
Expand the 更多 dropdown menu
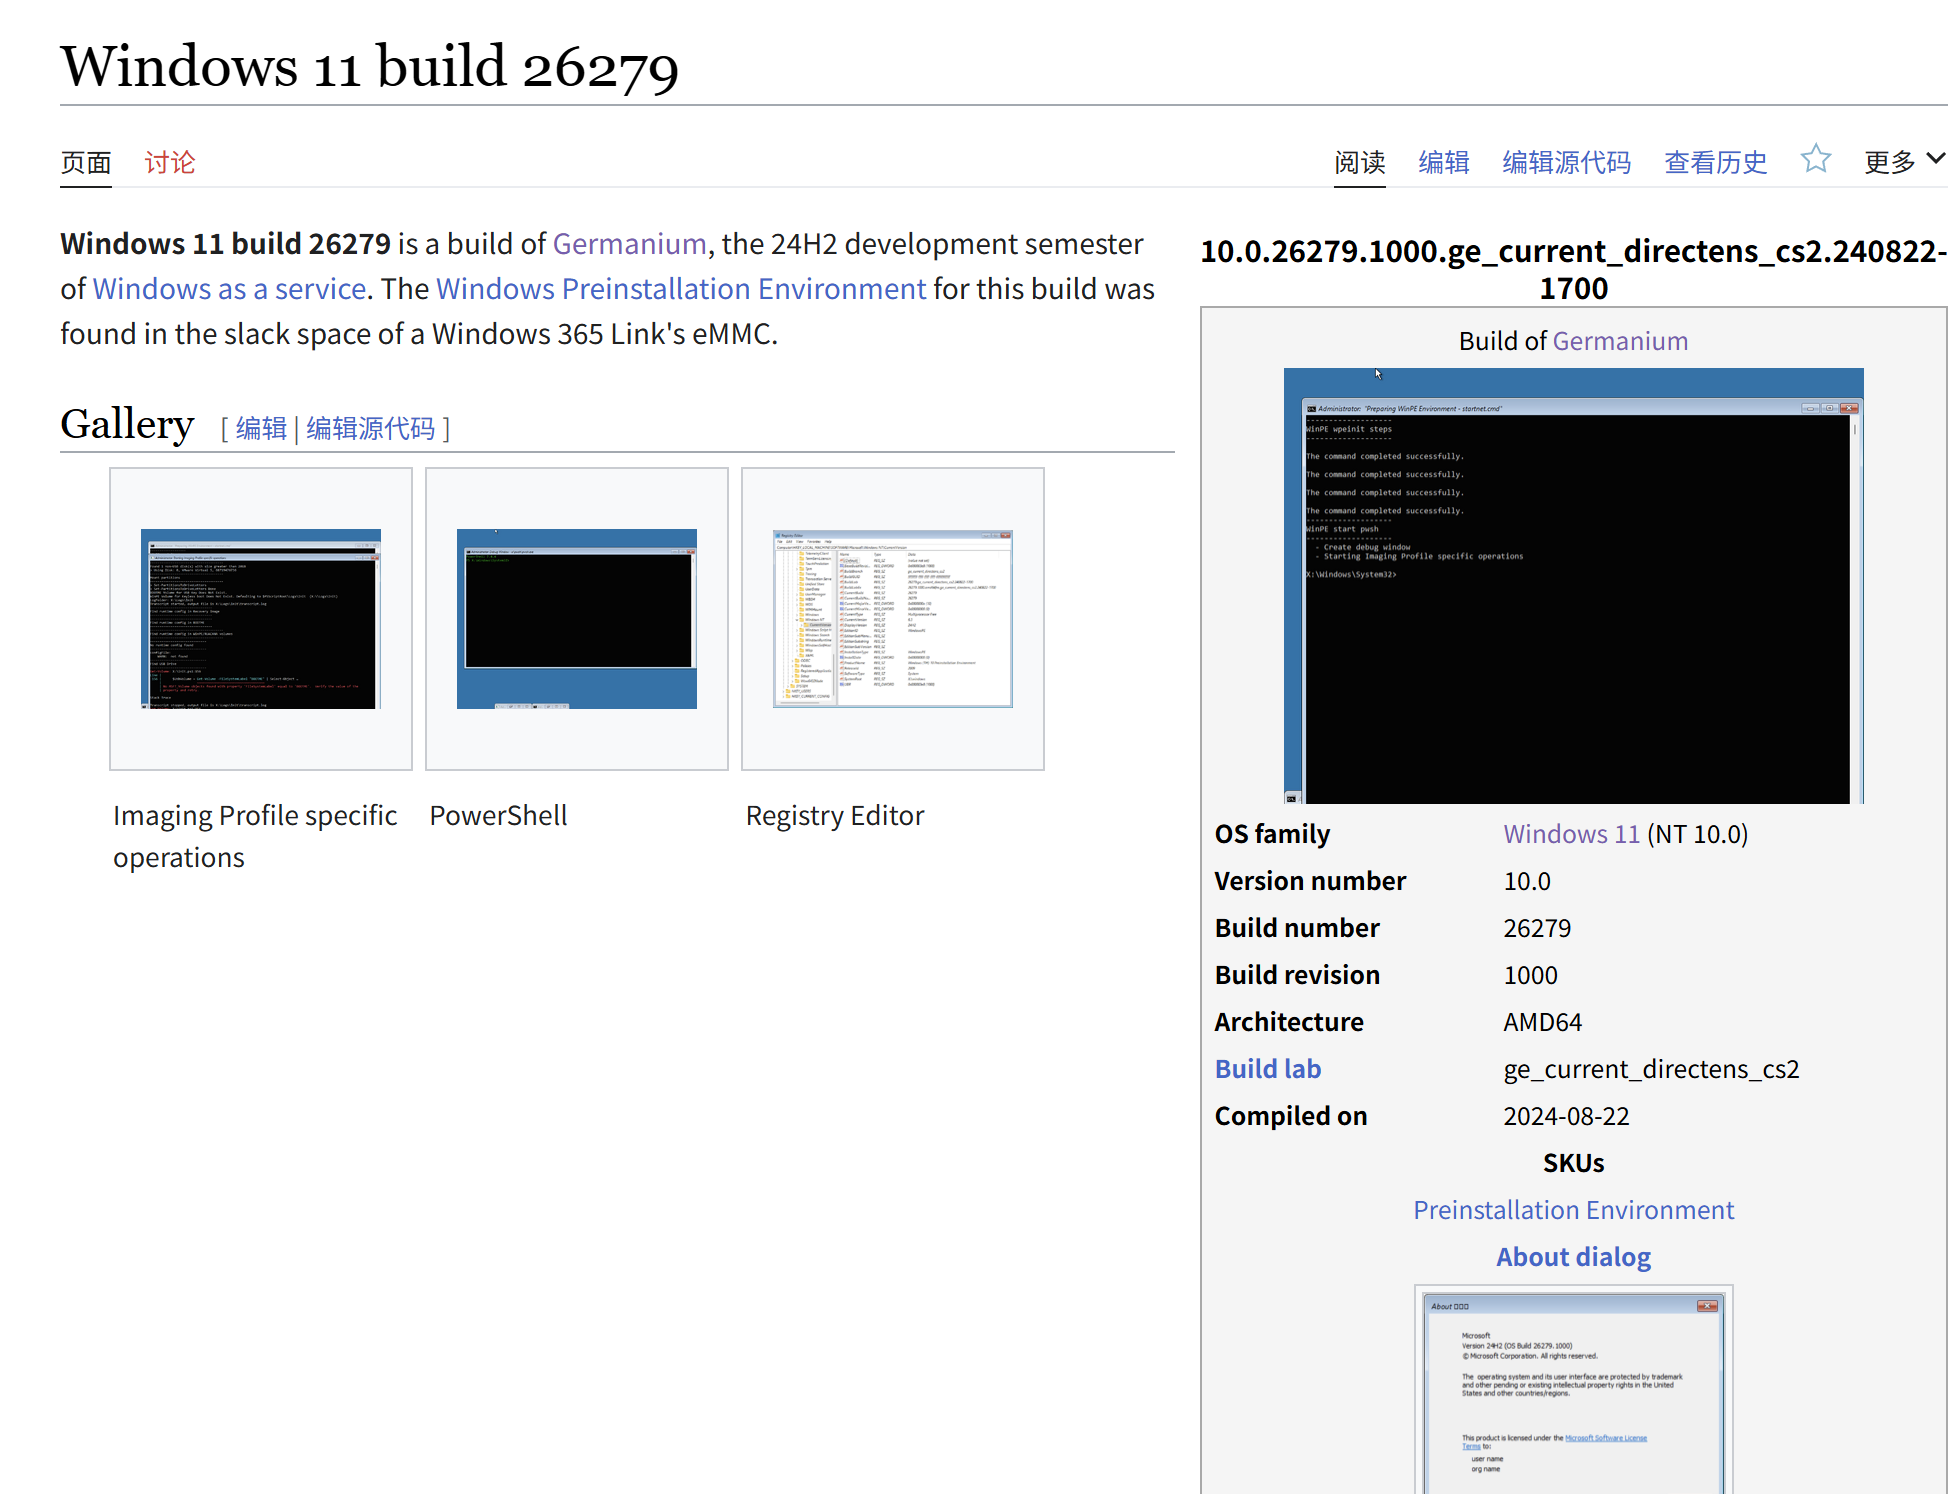[1903, 161]
